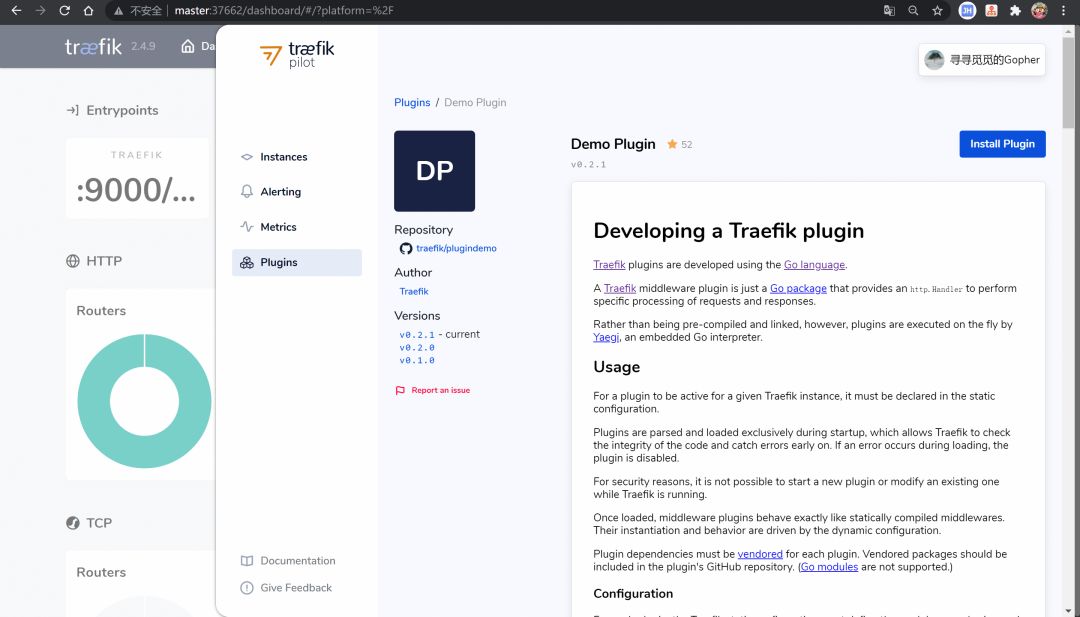Reload the page with refresh icon
The width and height of the screenshot is (1080, 617).
tap(64, 10)
